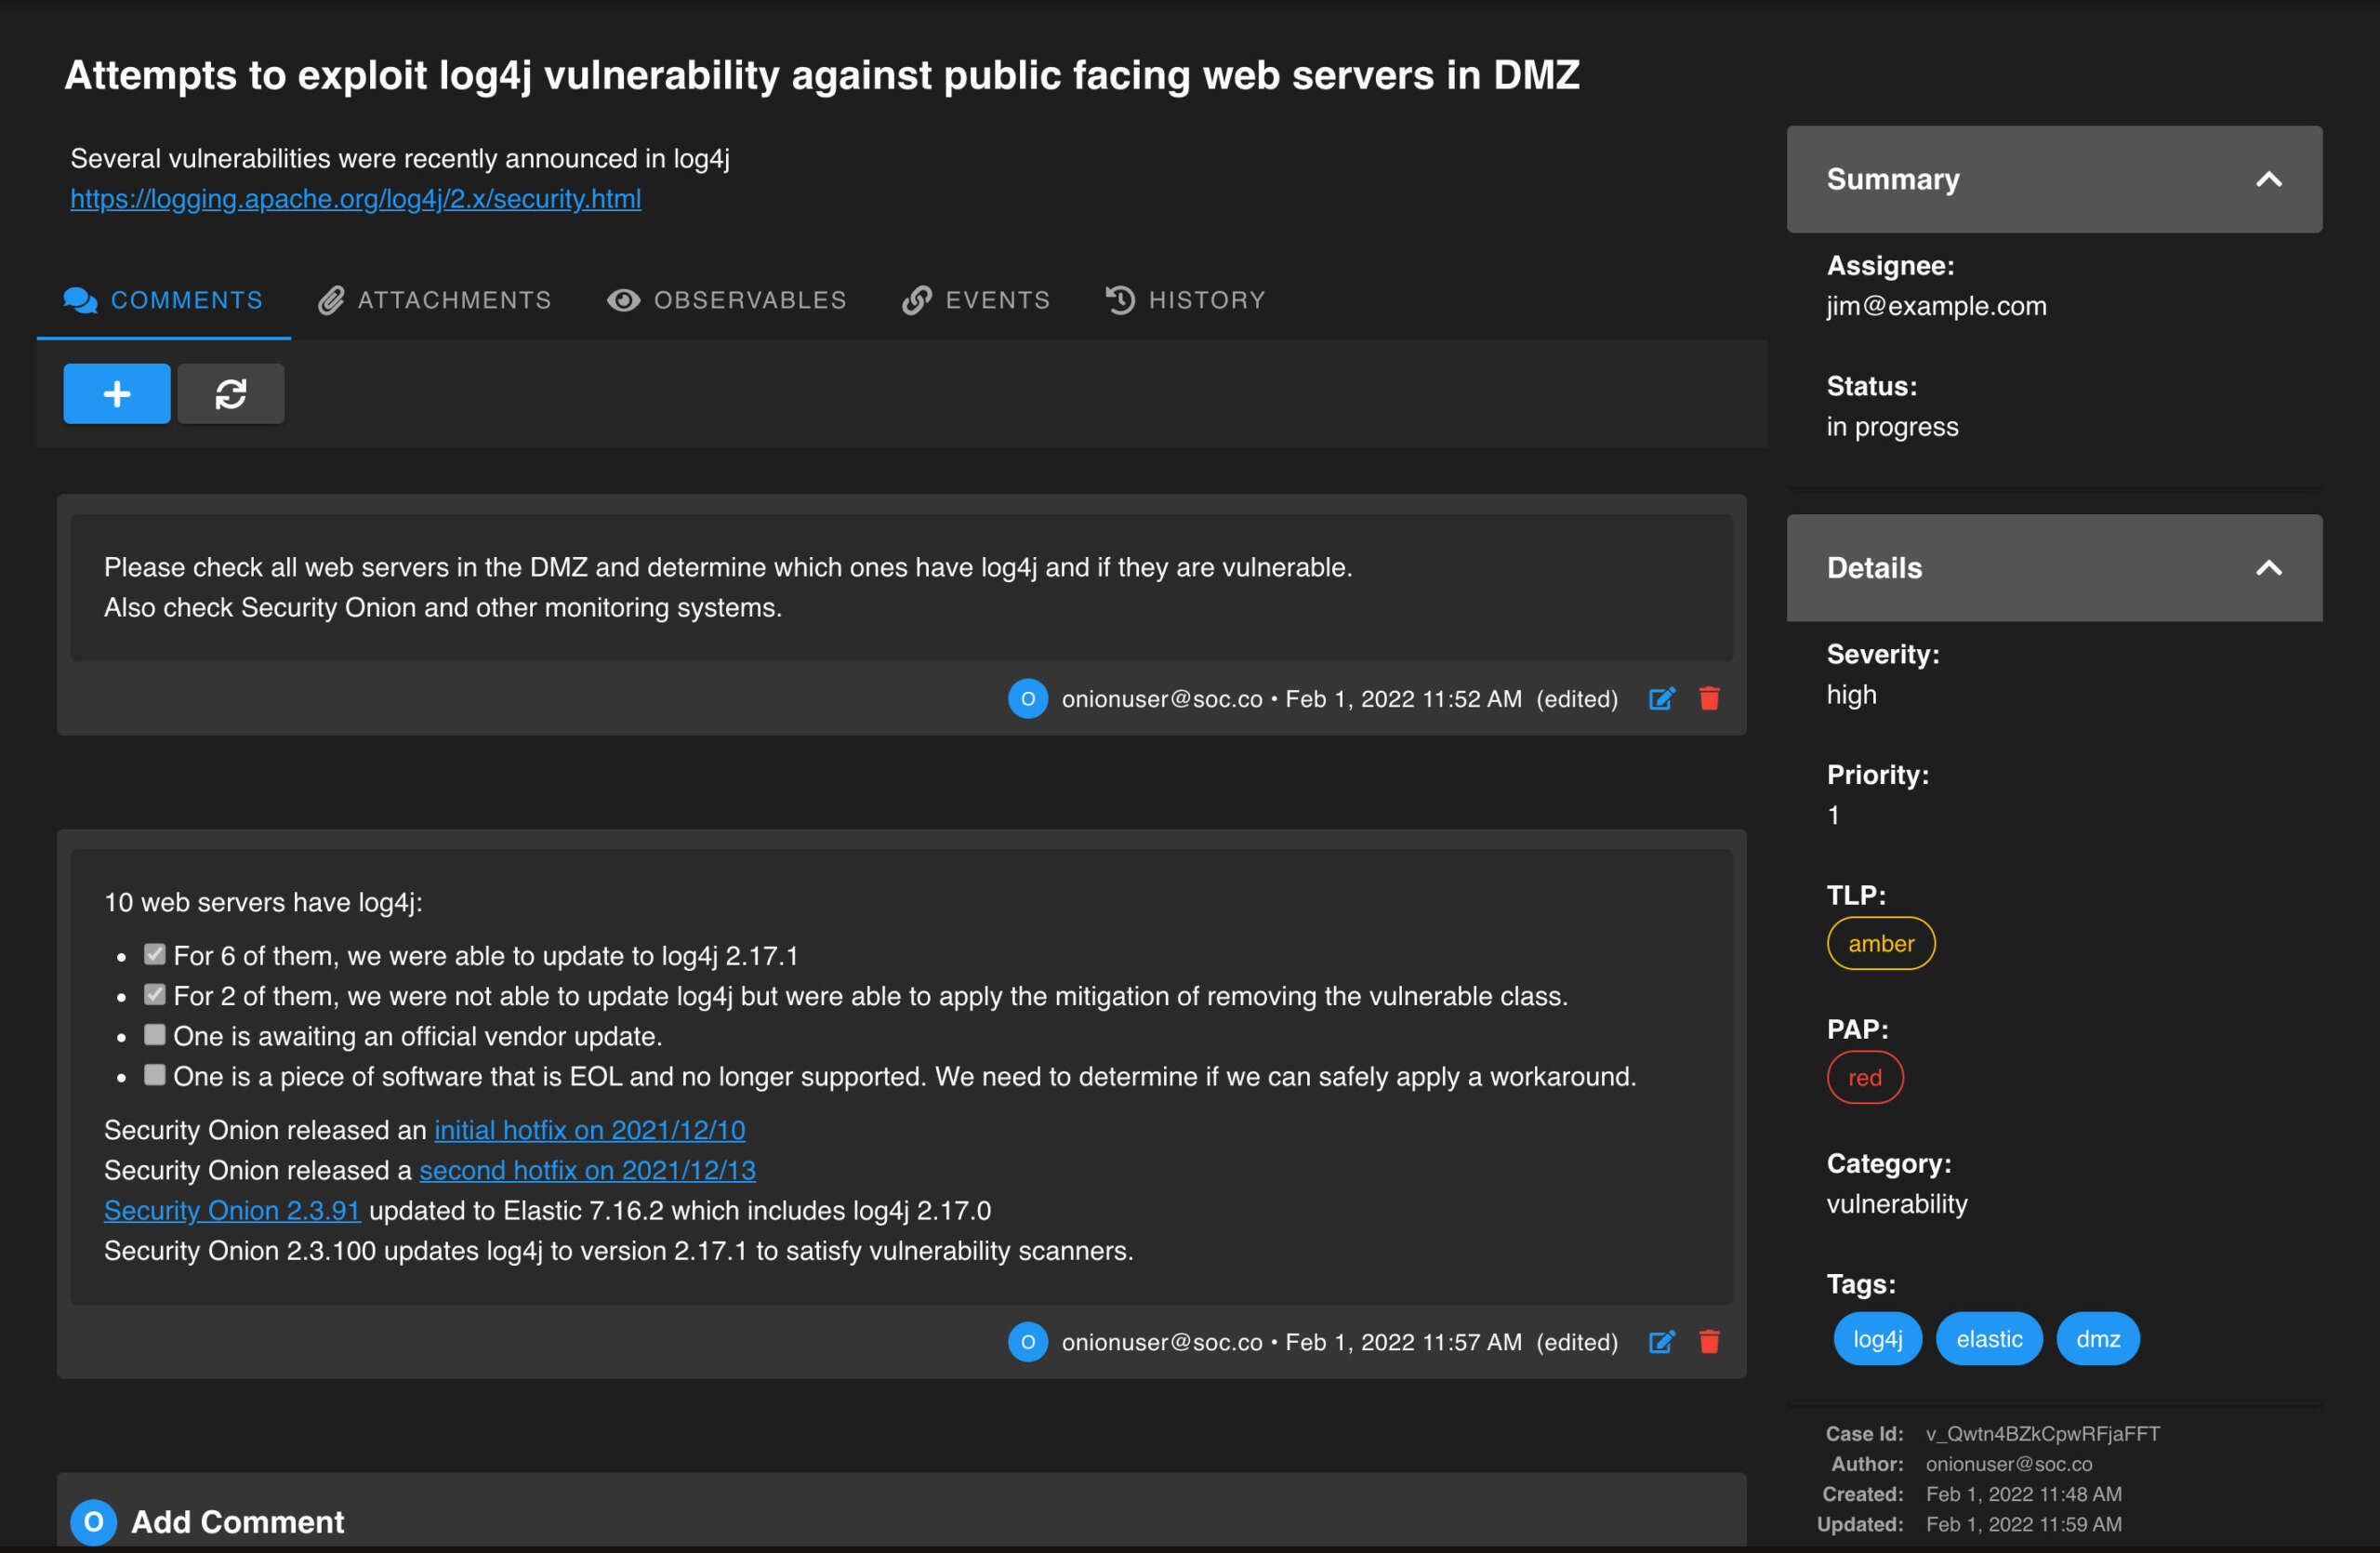This screenshot has width=2380, height=1553.
Task: Collapse the Summary panel
Action: (x=2268, y=179)
